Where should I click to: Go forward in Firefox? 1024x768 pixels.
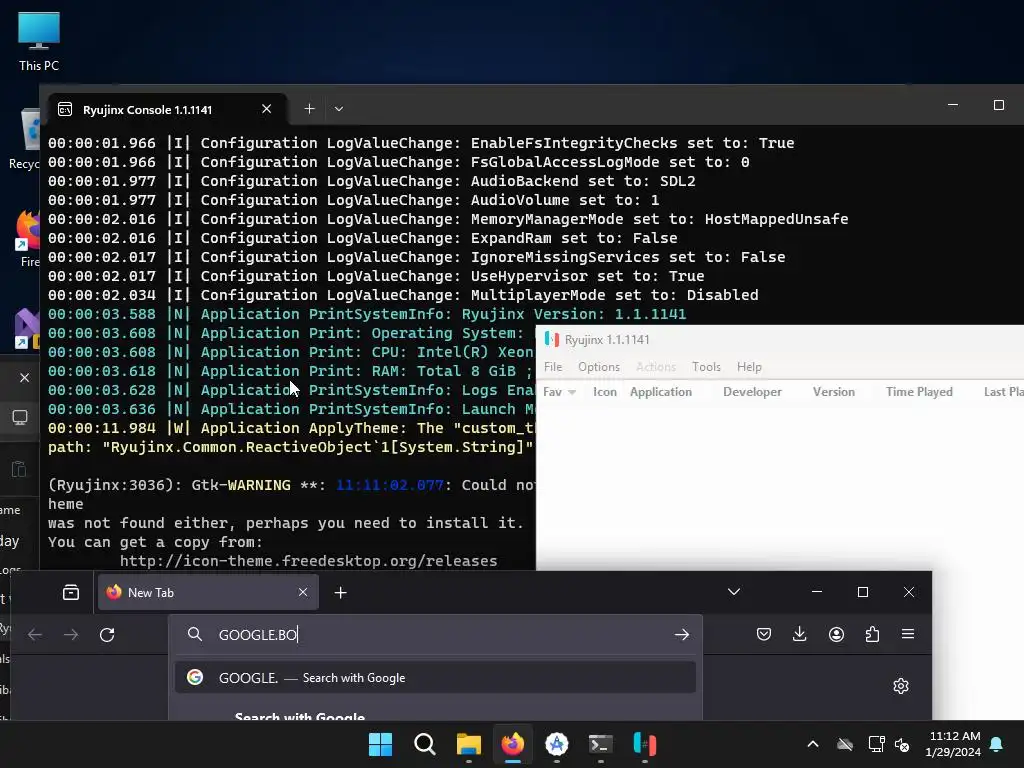pos(71,634)
